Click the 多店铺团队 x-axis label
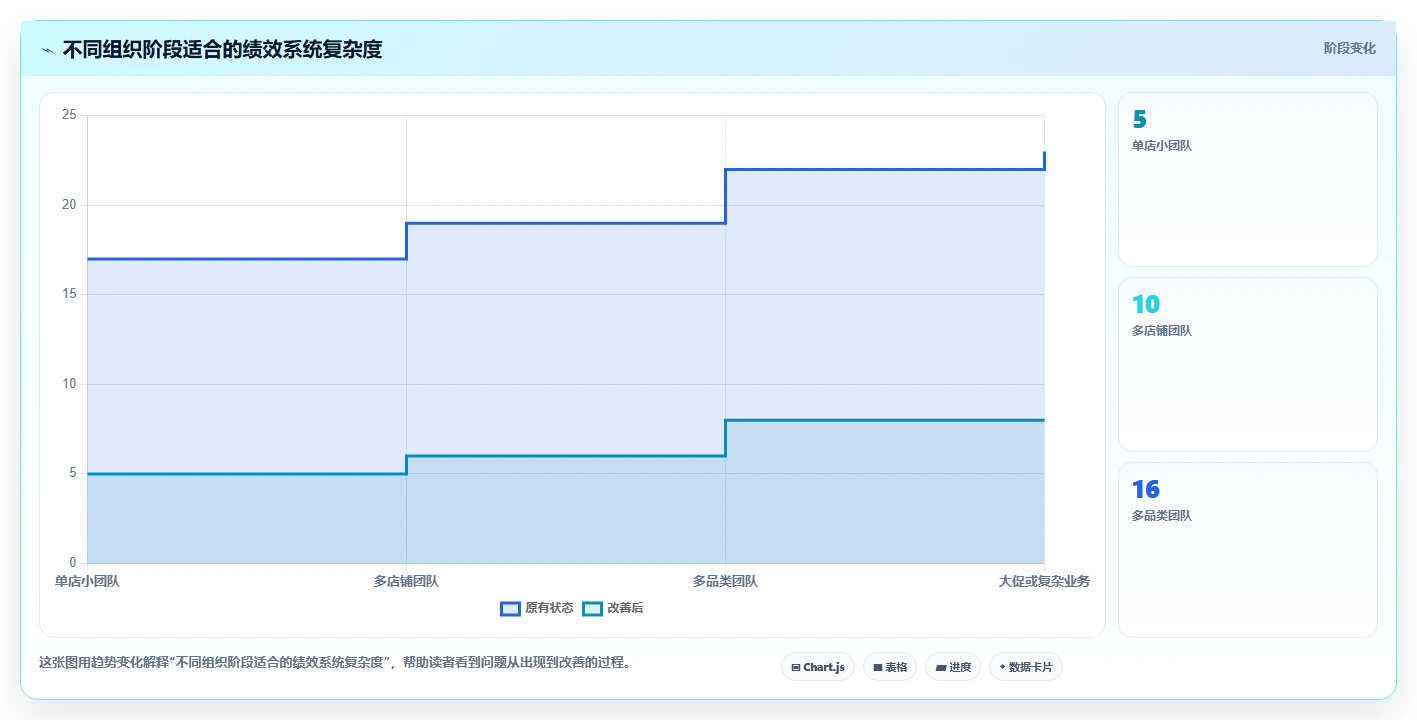 pos(406,581)
